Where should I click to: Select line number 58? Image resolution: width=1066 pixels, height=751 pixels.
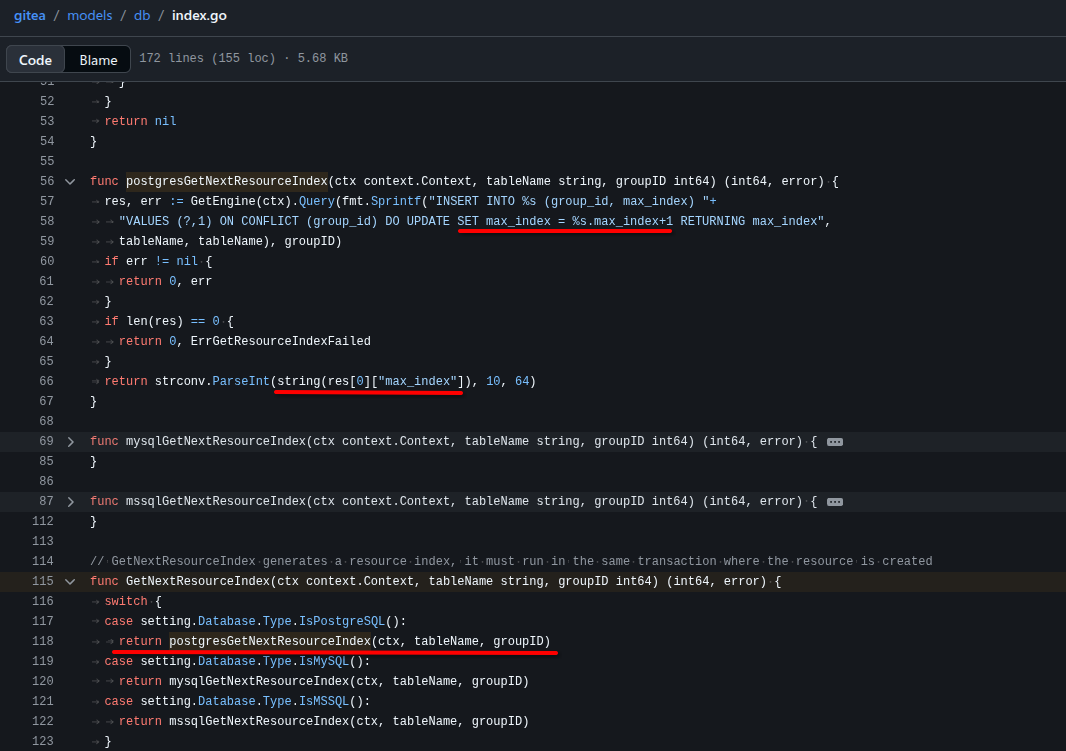[x=47, y=222]
